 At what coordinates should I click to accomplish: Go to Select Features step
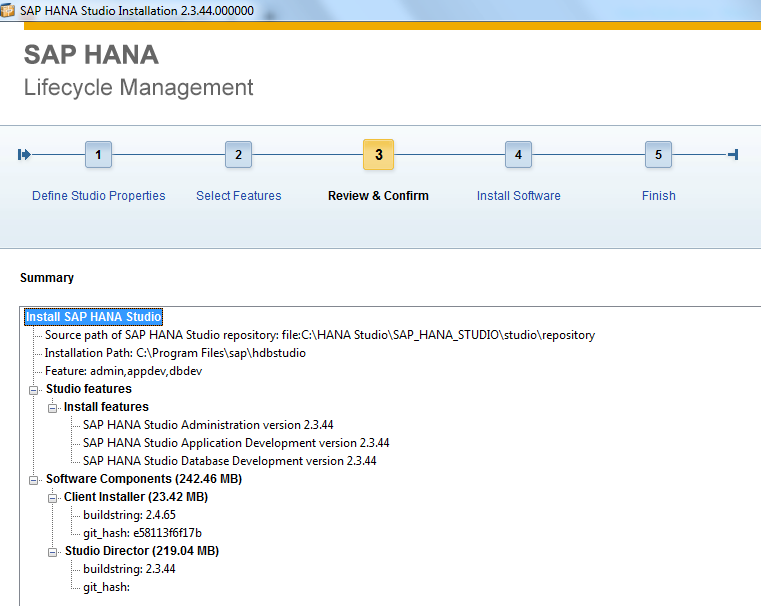pyautogui.click(x=238, y=196)
